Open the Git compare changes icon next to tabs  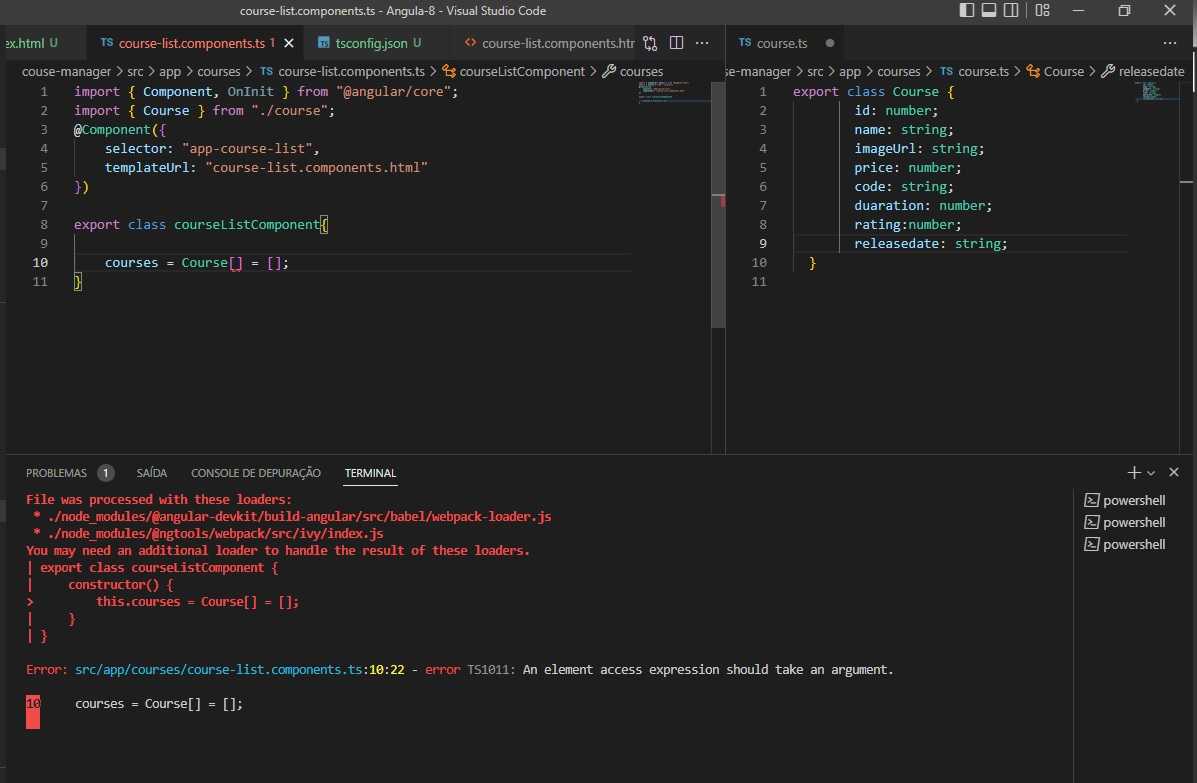[650, 43]
